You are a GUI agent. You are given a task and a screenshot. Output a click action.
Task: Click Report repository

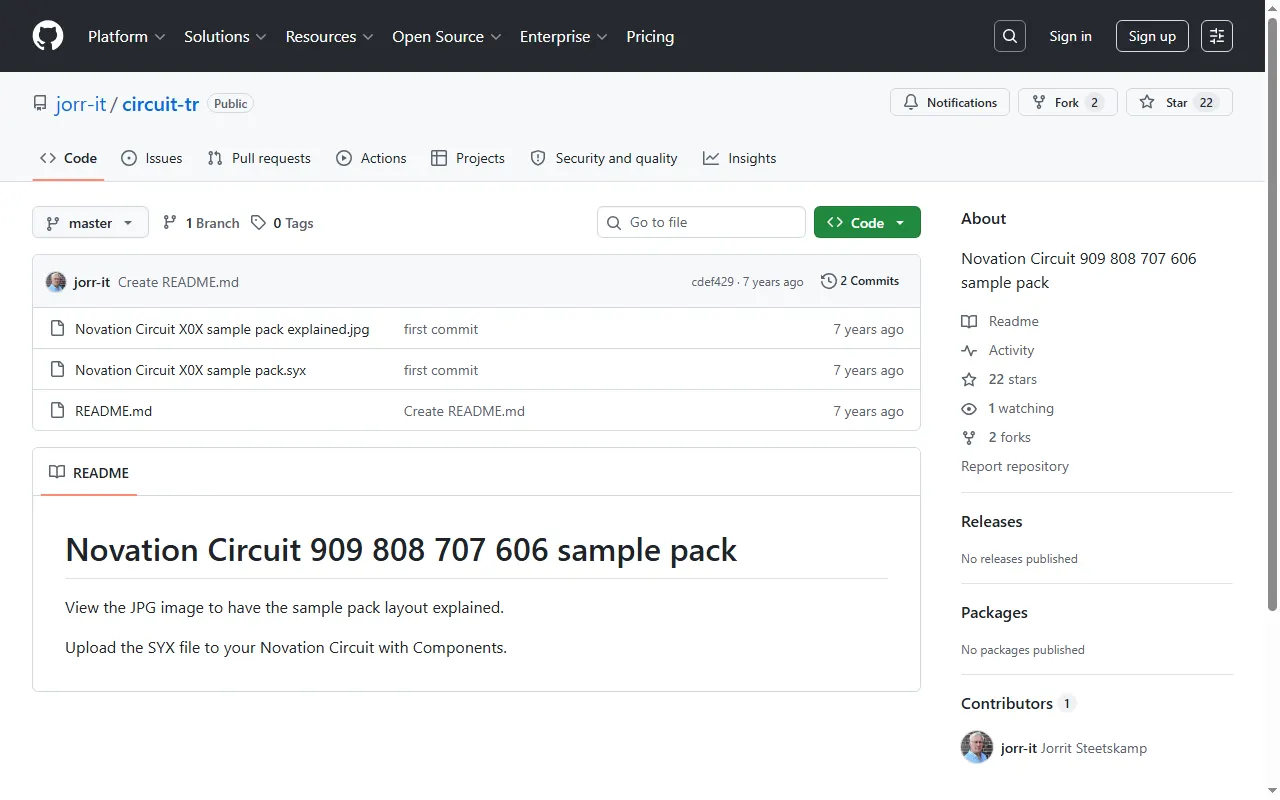tap(1015, 466)
